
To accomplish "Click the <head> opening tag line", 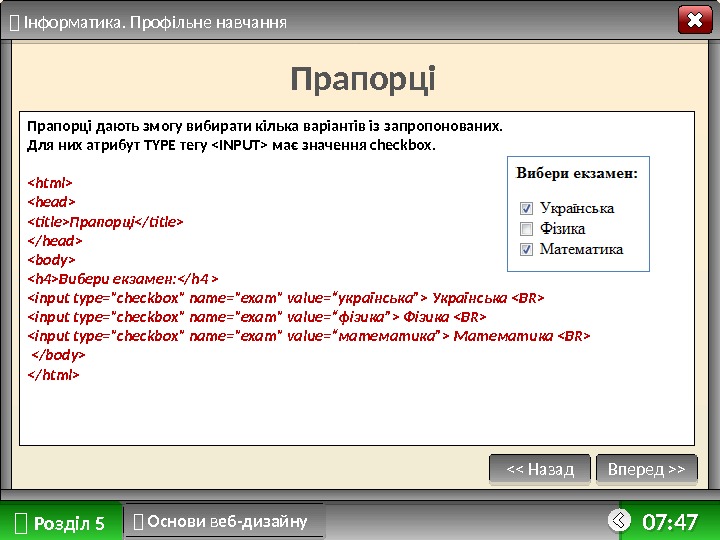I will tap(51, 202).
